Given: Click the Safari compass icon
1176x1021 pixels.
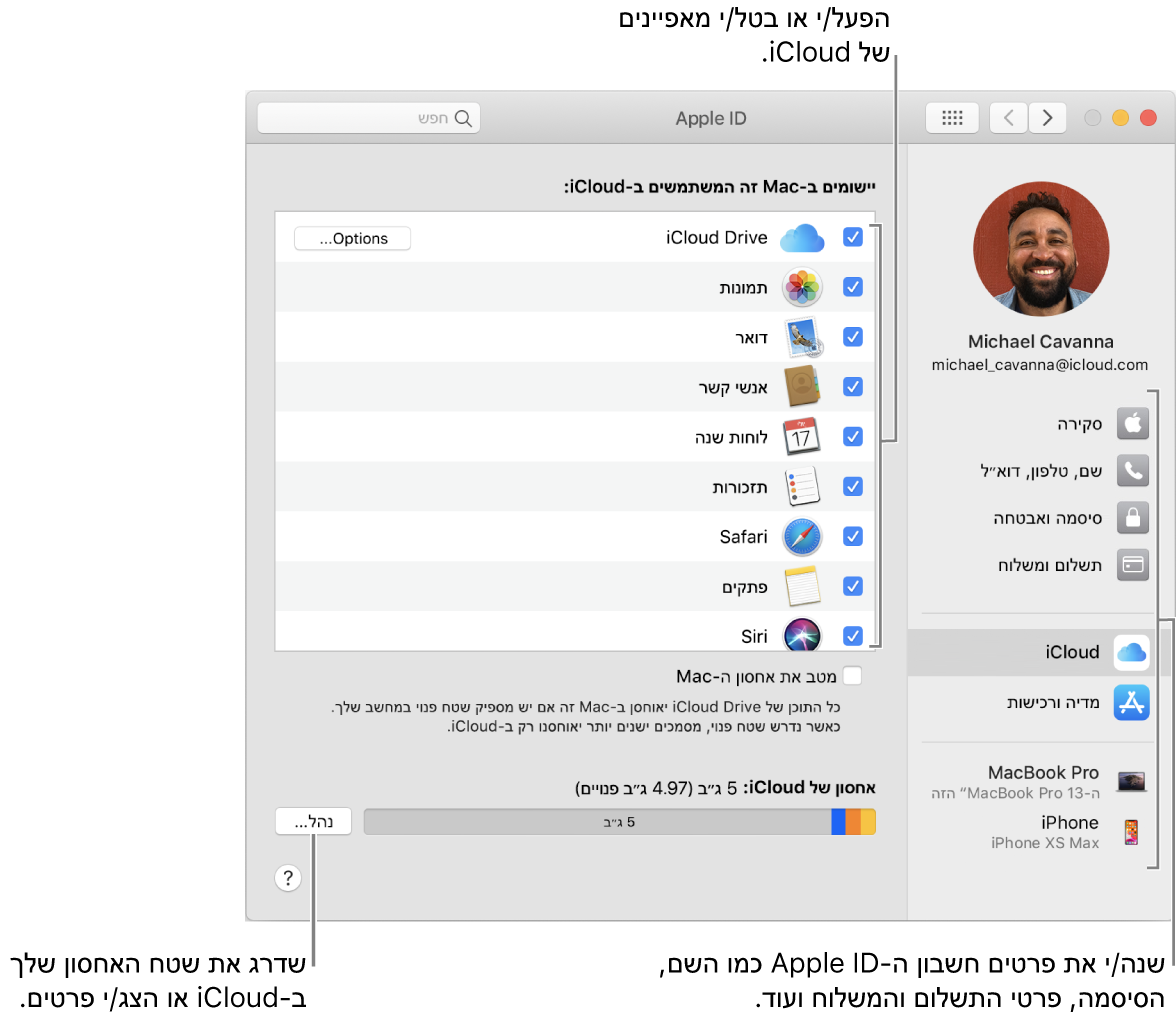Looking at the screenshot, I should tap(802, 536).
